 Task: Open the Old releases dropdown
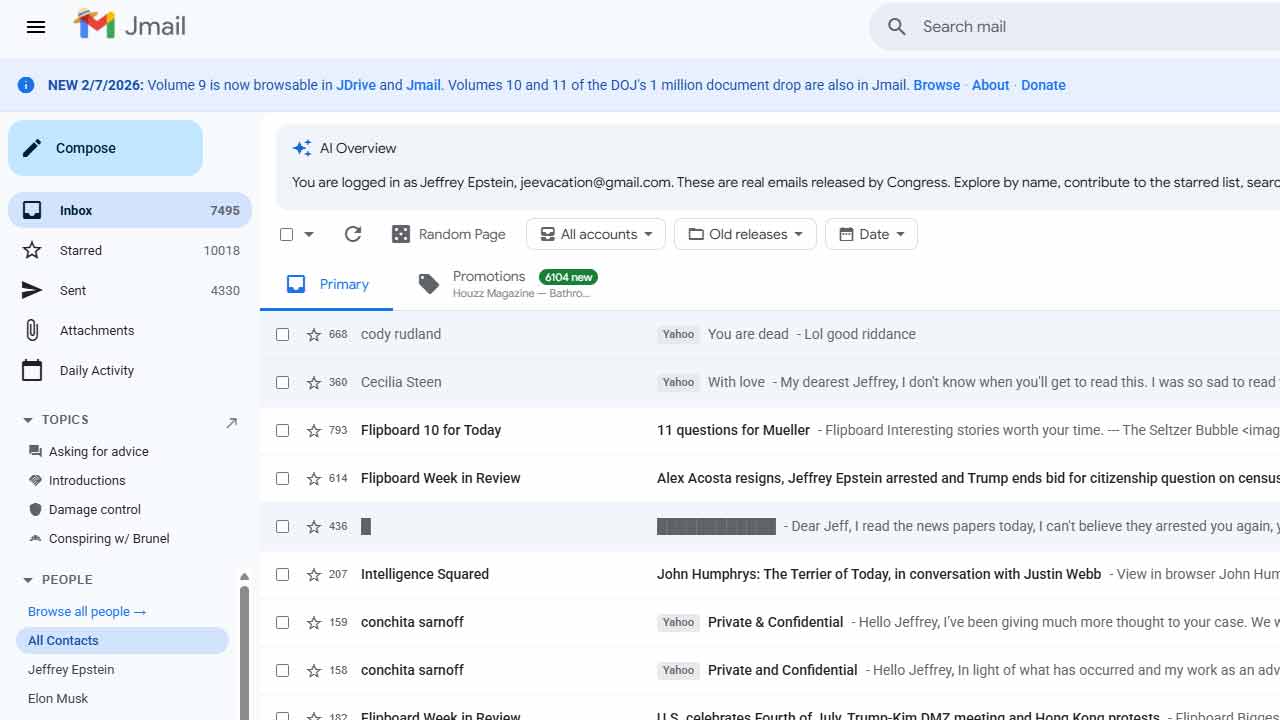coord(745,234)
